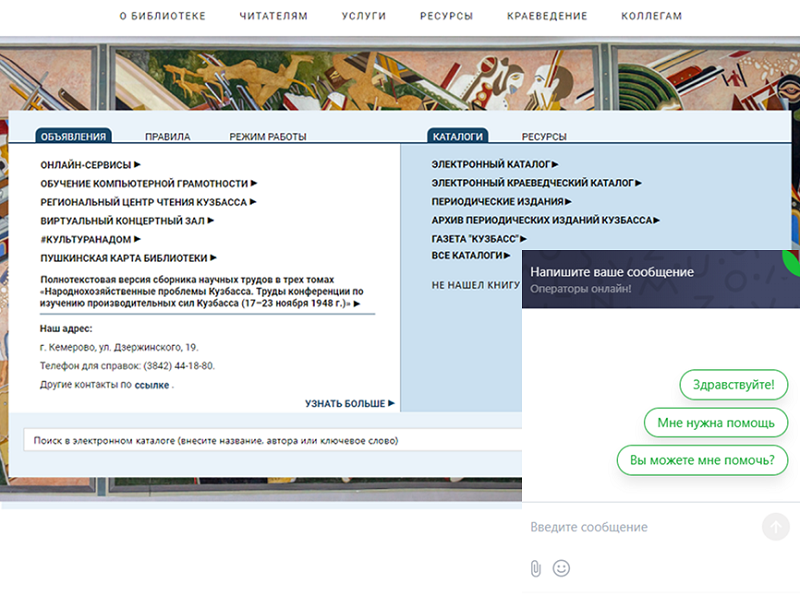The height and width of the screenshot is (600, 800).
Task: Open the ЧИТАТЕЛЯМ menu item
Action: click(x=273, y=16)
